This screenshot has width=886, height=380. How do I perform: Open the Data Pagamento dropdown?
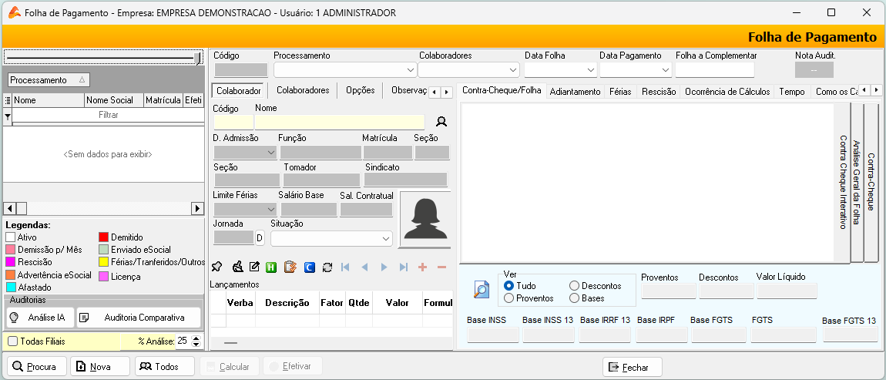pos(665,70)
